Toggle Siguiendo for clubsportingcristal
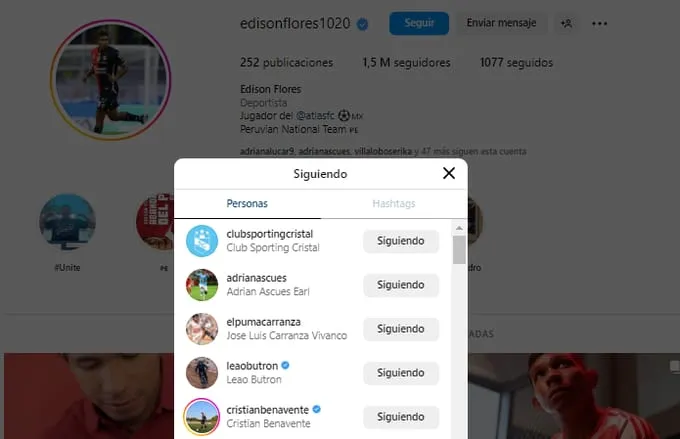680x439 pixels. click(401, 241)
